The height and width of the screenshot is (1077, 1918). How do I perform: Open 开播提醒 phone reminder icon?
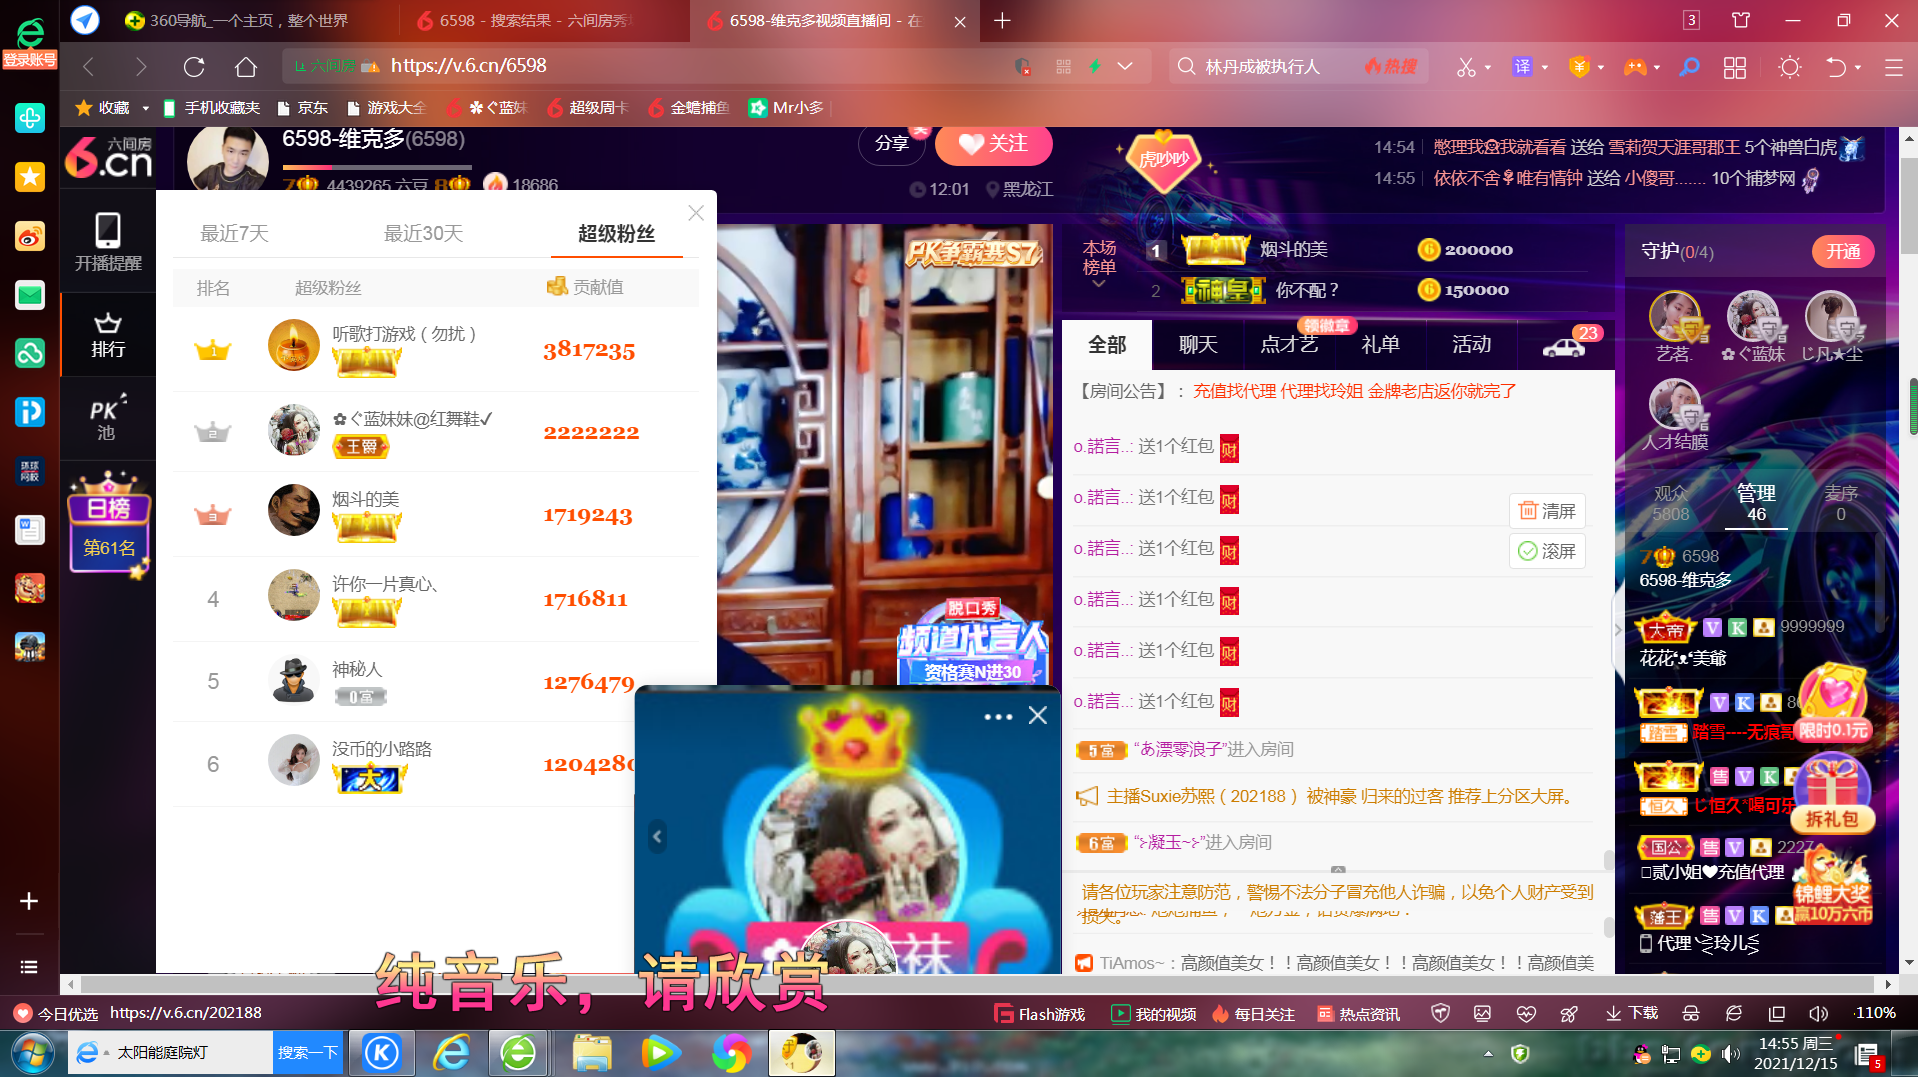pyautogui.click(x=108, y=242)
